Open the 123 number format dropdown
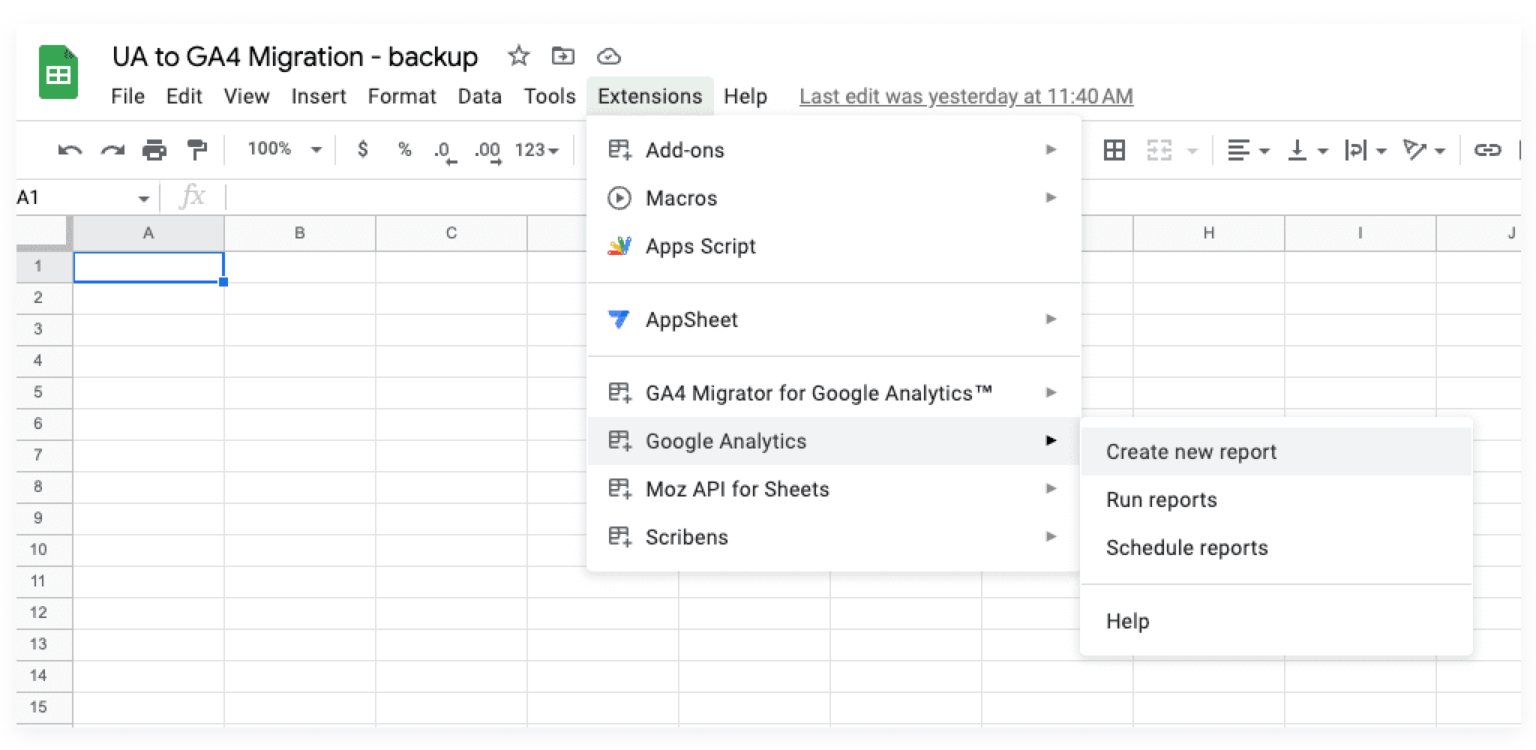Viewport: 1536px width, 750px height. point(537,150)
